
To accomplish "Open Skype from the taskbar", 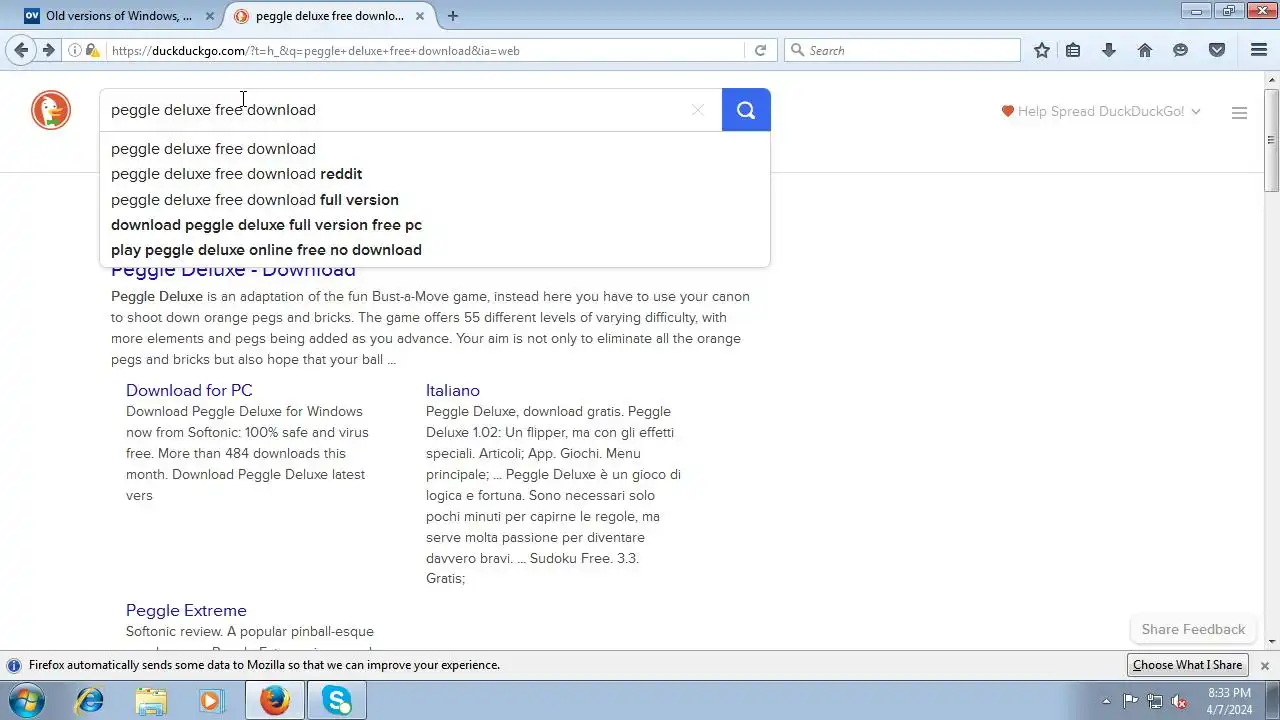I will point(337,701).
